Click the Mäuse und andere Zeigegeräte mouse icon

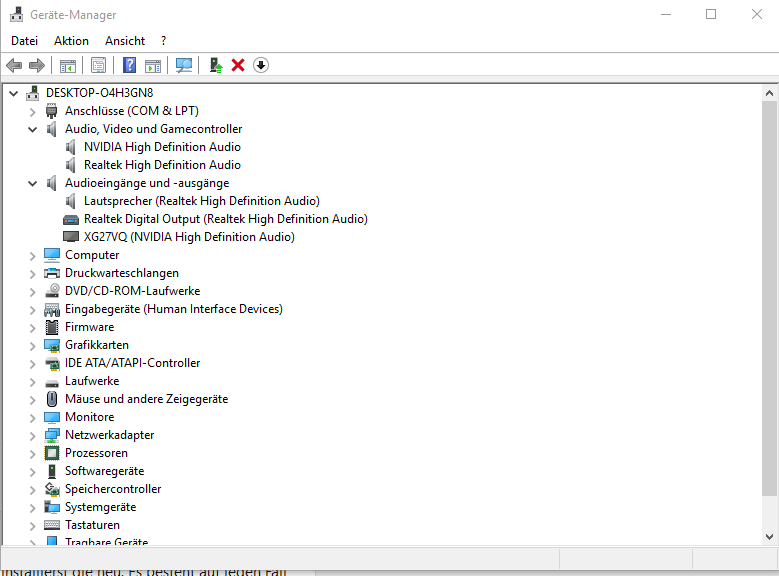52,399
